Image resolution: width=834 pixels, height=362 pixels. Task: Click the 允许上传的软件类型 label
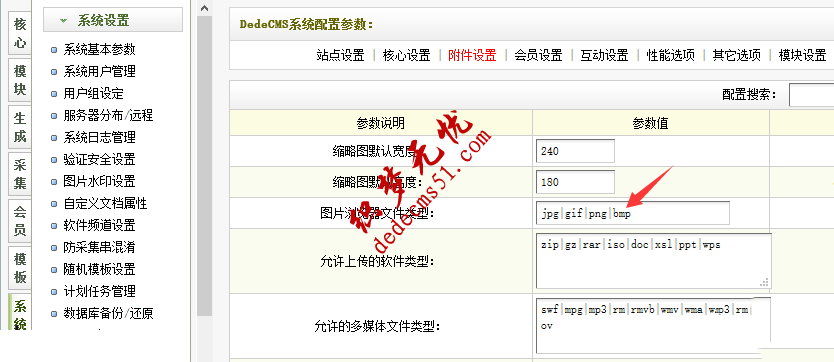click(x=378, y=262)
